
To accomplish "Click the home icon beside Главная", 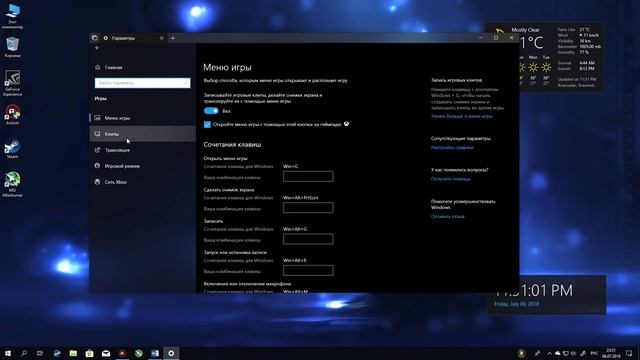I will tap(98, 67).
